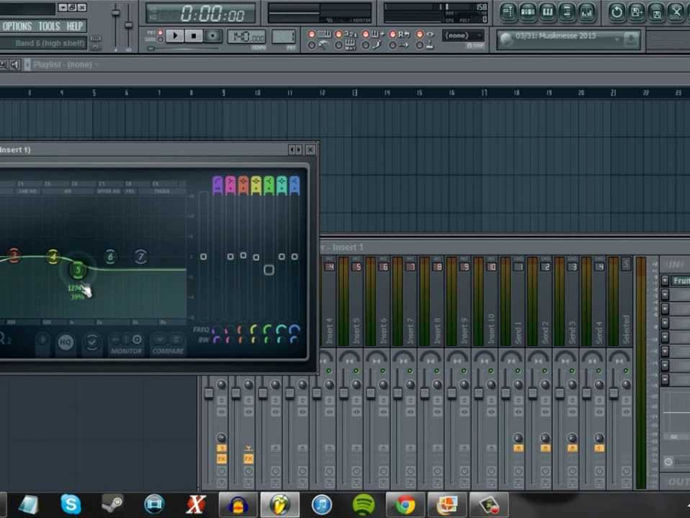Open Steam from the taskbar

113,504
